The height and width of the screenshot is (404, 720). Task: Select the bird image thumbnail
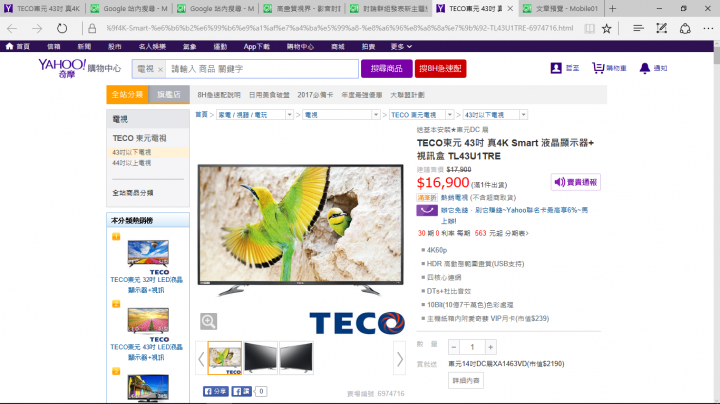click(225, 358)
